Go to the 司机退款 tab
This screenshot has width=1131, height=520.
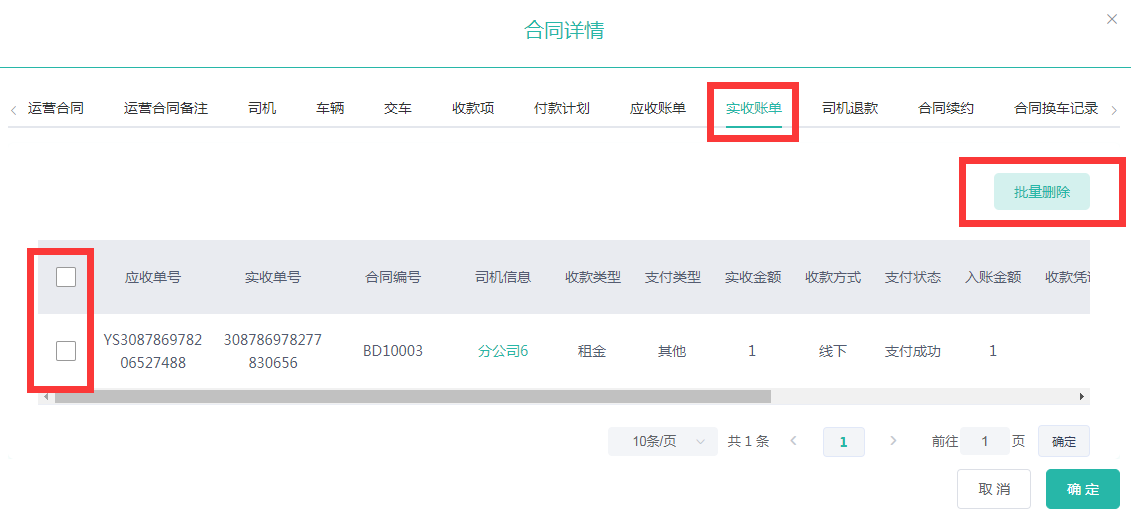coord(849,108)
